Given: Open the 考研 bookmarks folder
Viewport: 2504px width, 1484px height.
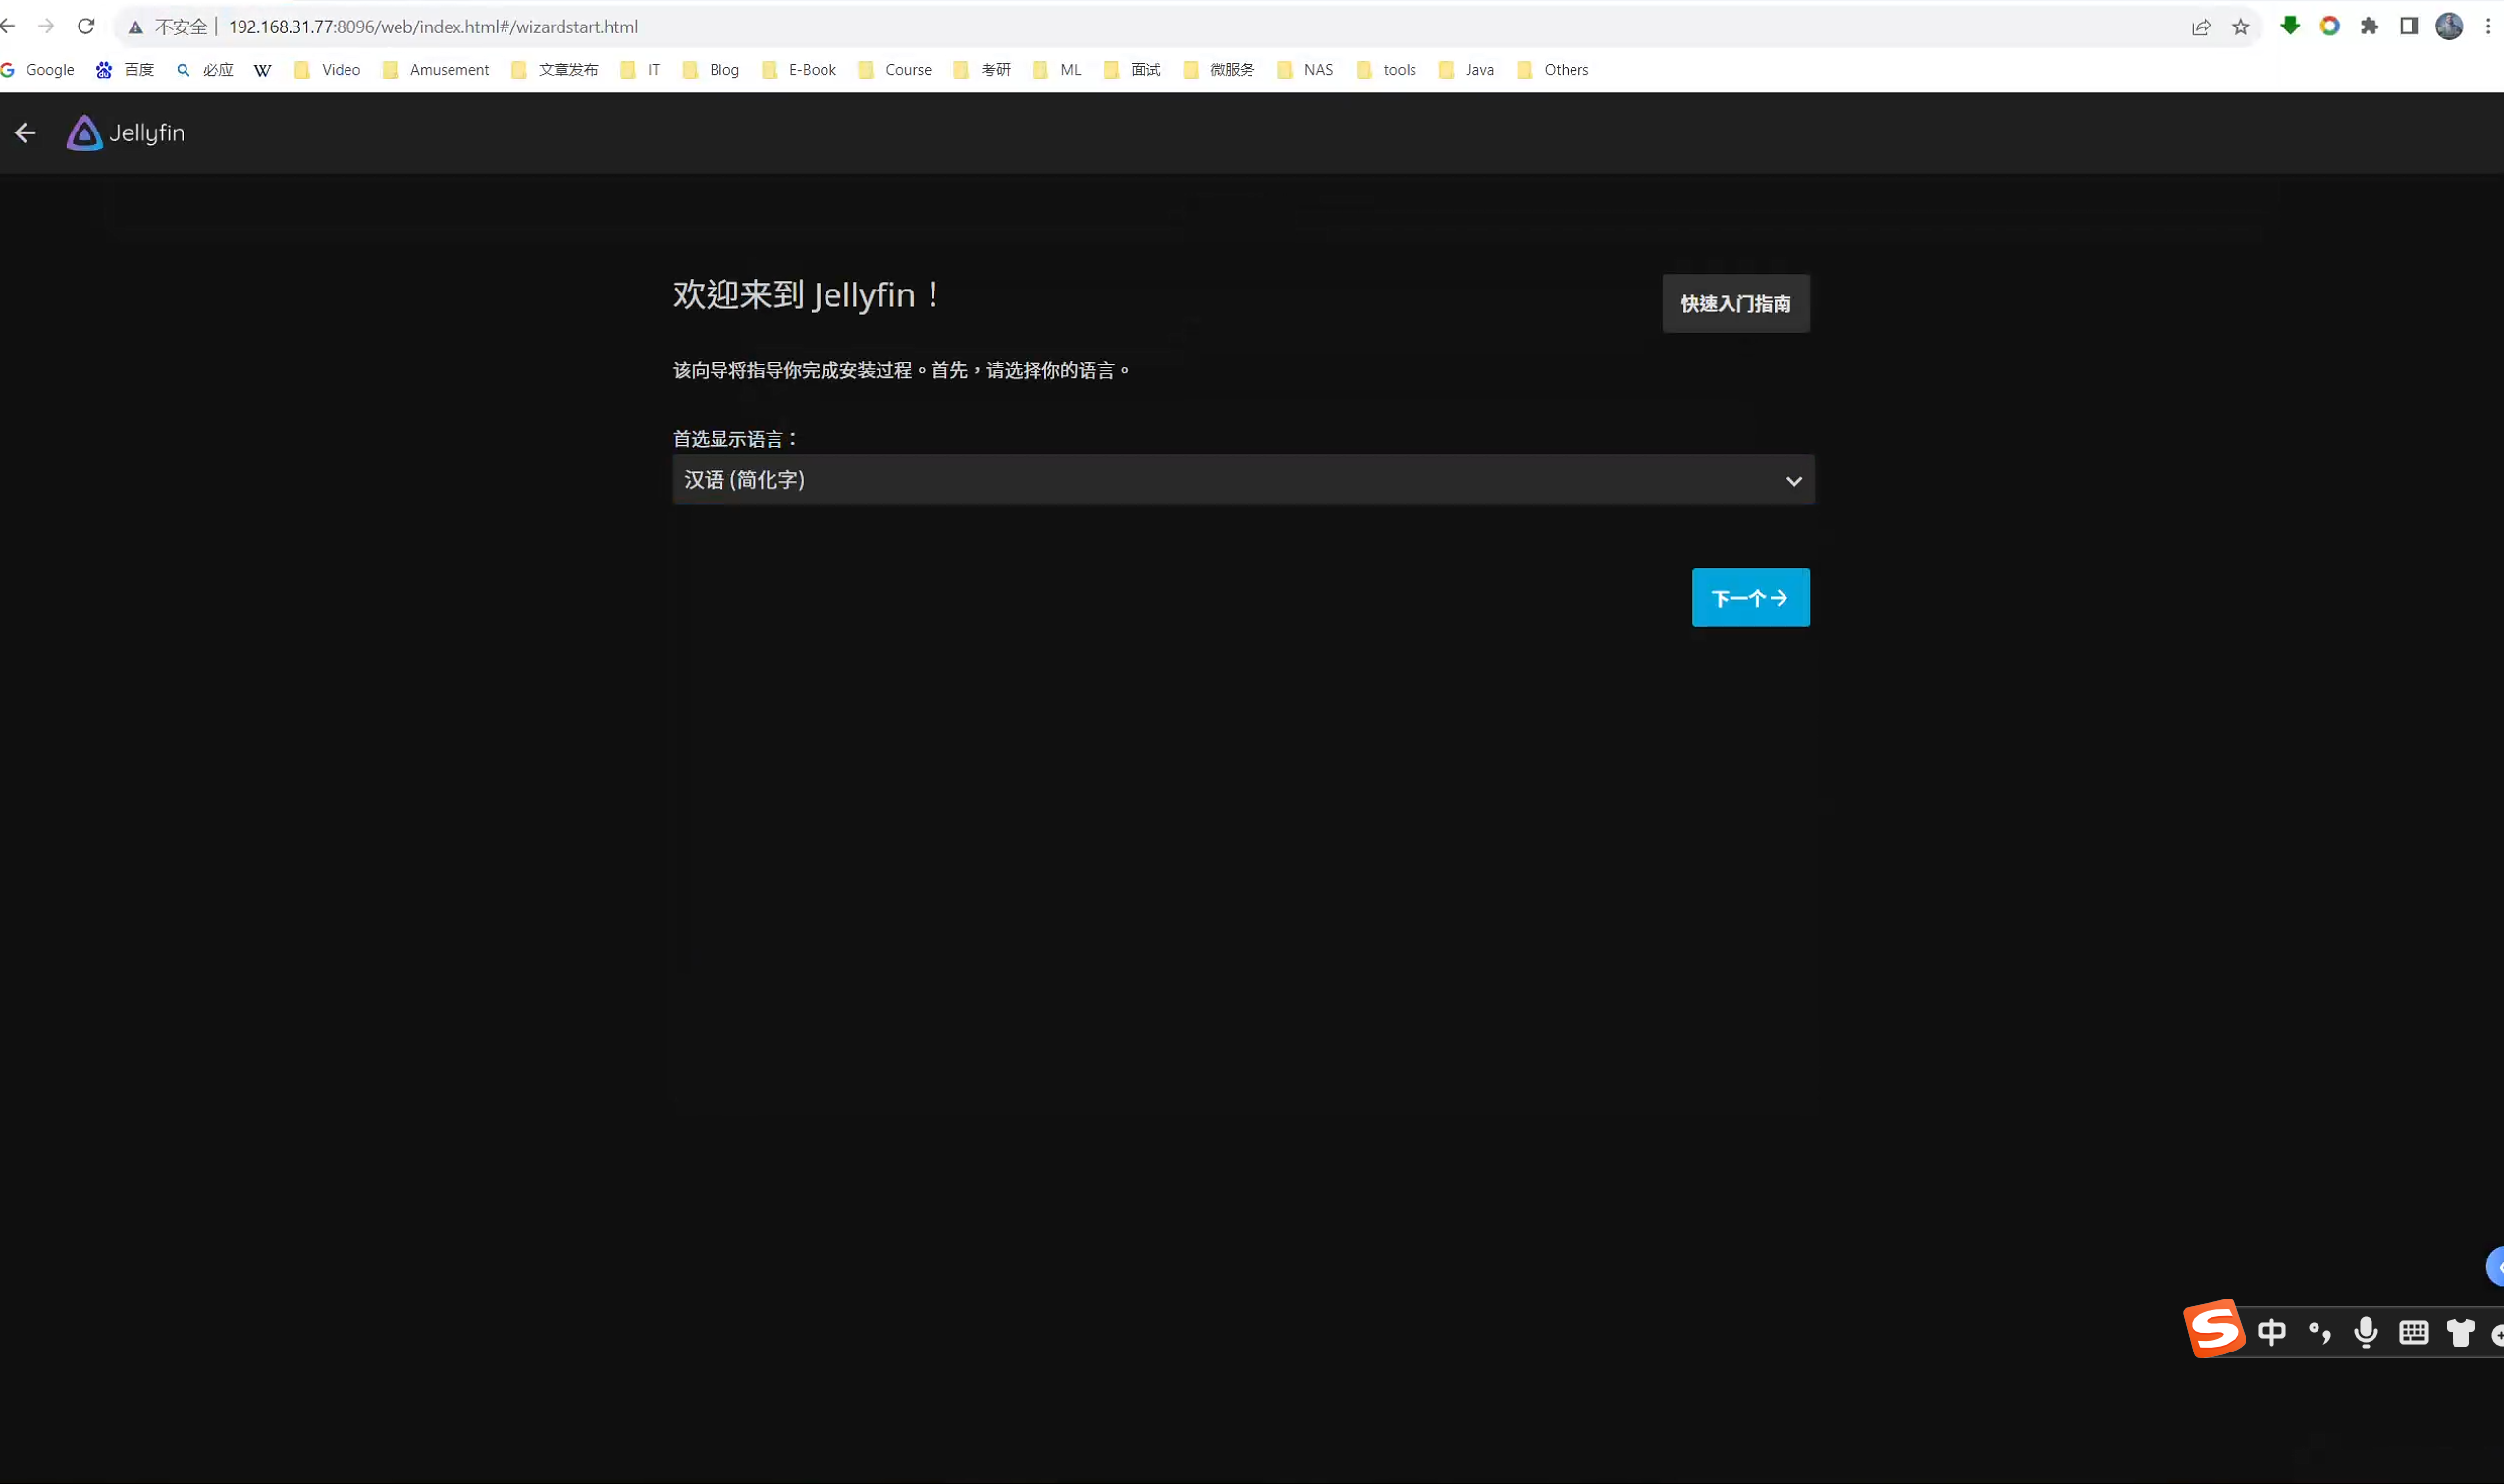Looking at the screenshot, I should point(982,70).
